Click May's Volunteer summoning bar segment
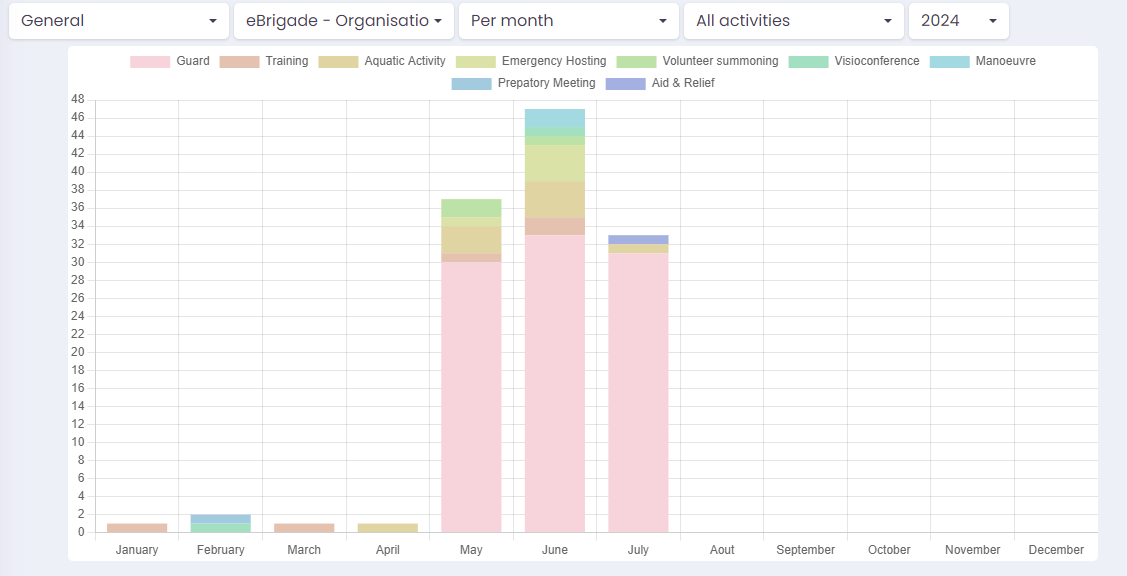This screenshot has height=576, width=1127. [472, 208]
